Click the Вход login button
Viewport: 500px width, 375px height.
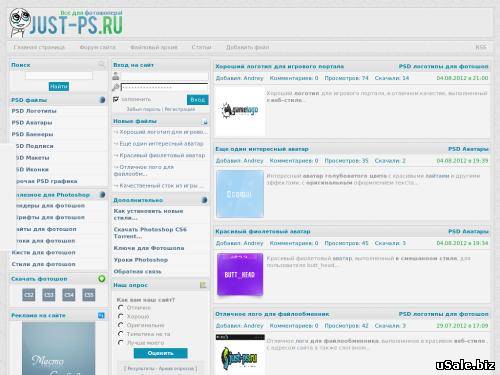[197, 100]
